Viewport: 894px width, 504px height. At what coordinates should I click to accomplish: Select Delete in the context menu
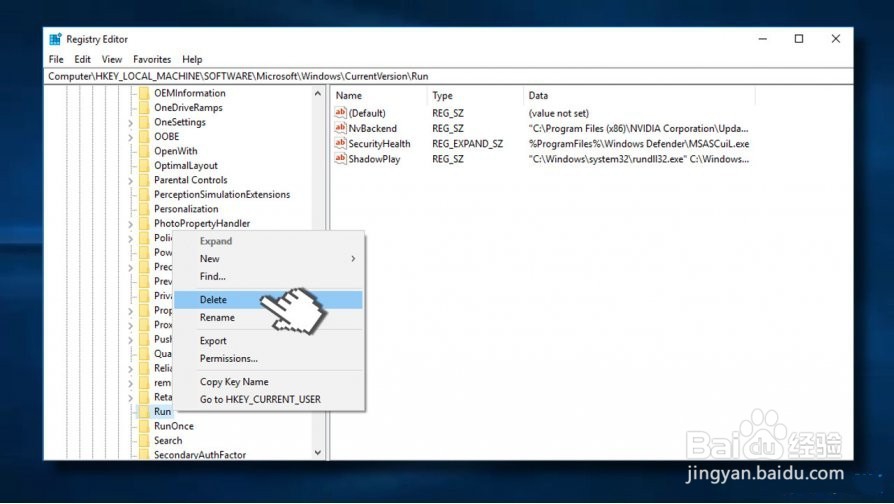(x=268, y=300)
